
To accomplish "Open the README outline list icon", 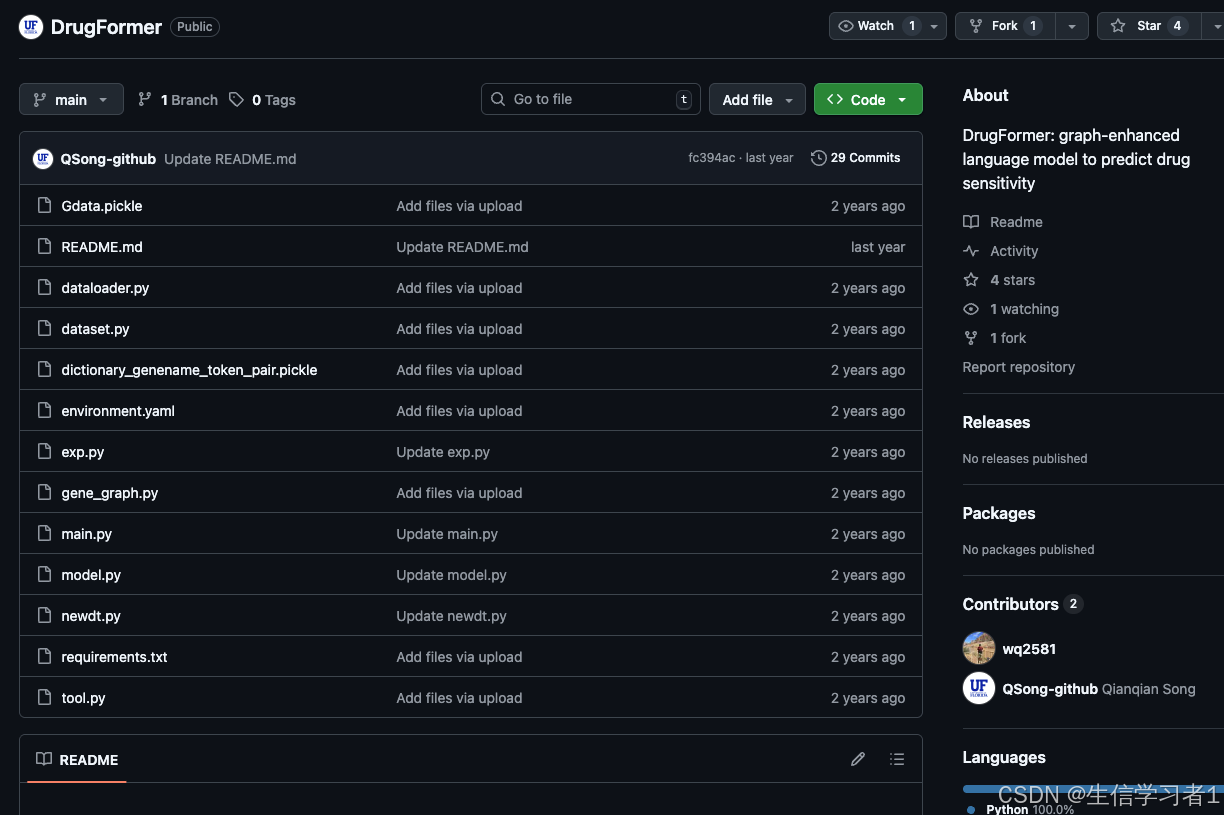I will (897, 759).
